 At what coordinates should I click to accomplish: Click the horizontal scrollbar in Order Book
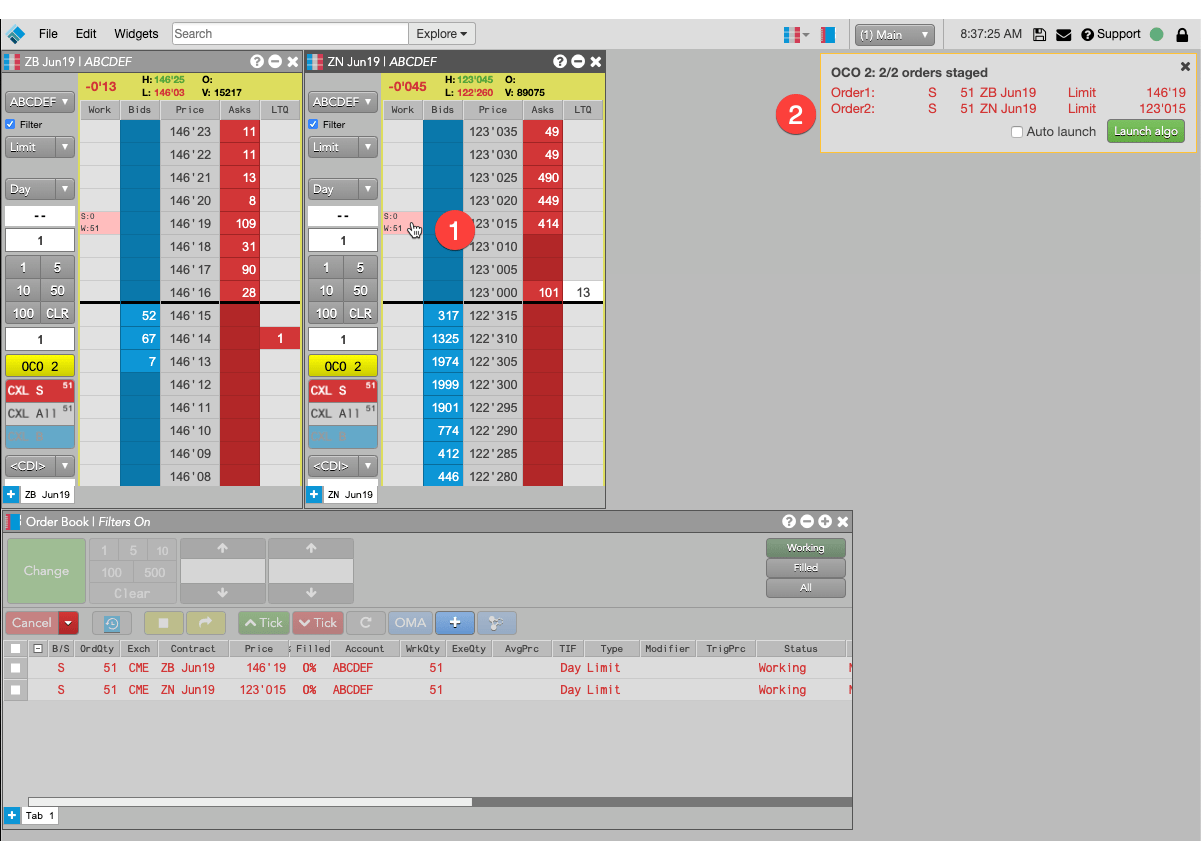click(x=250, y=801)
